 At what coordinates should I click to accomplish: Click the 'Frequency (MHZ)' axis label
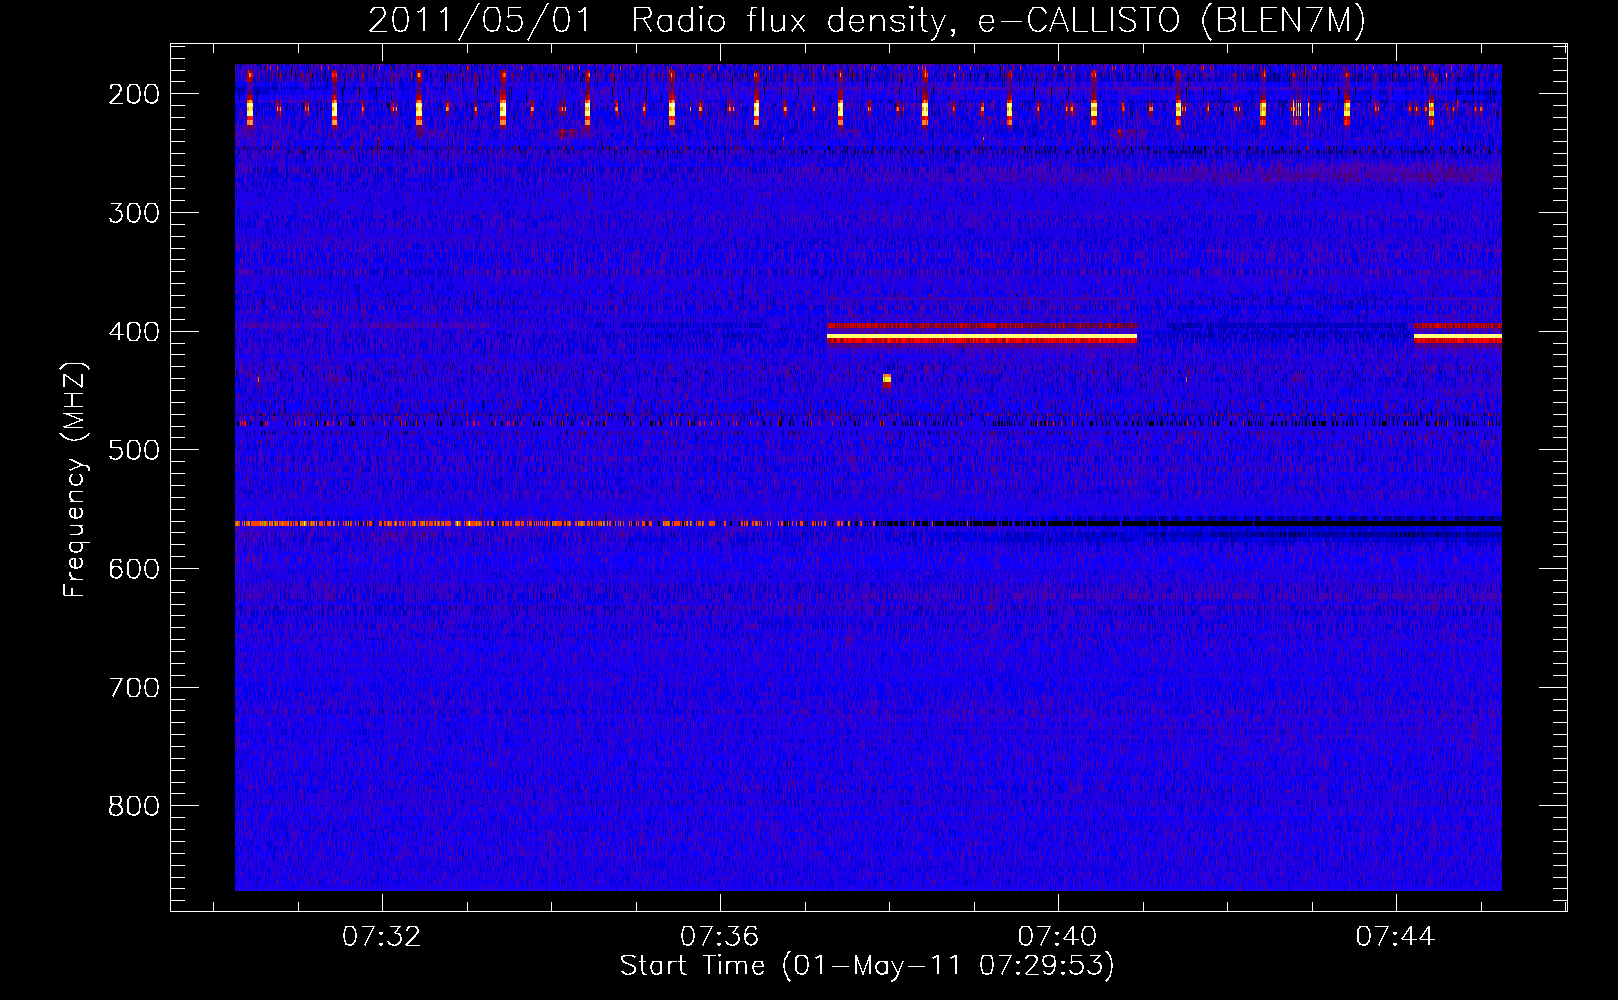click(x=75, y=480)
